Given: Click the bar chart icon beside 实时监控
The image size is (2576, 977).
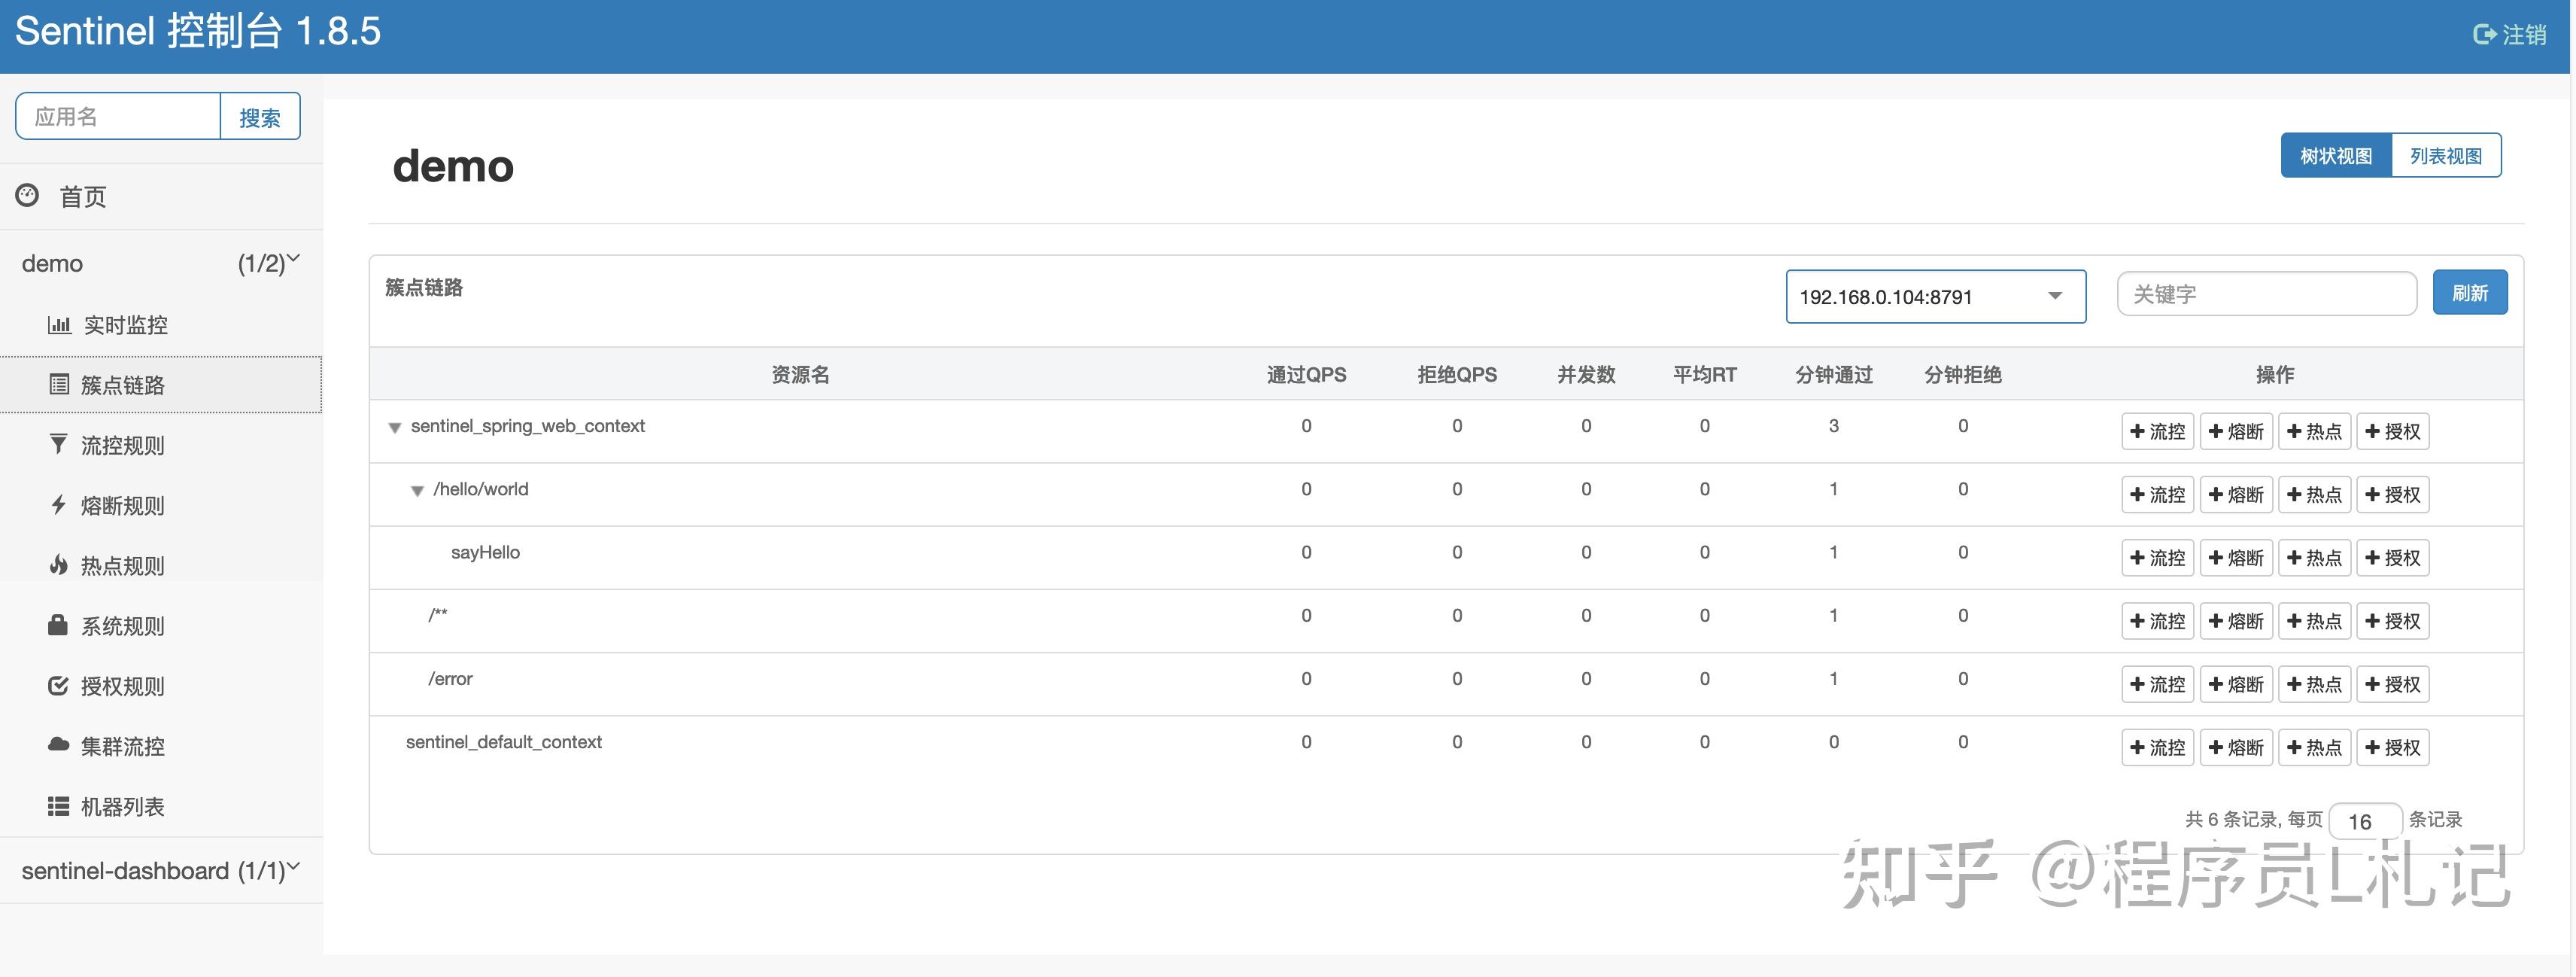Looking at the screenshot, I should [x=59, y=325].
